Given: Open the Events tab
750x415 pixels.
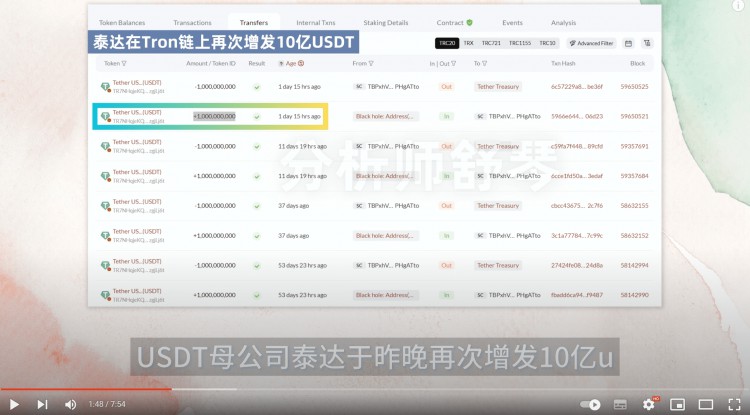Looking at the screenshot, I should click(x=512, y=22).
